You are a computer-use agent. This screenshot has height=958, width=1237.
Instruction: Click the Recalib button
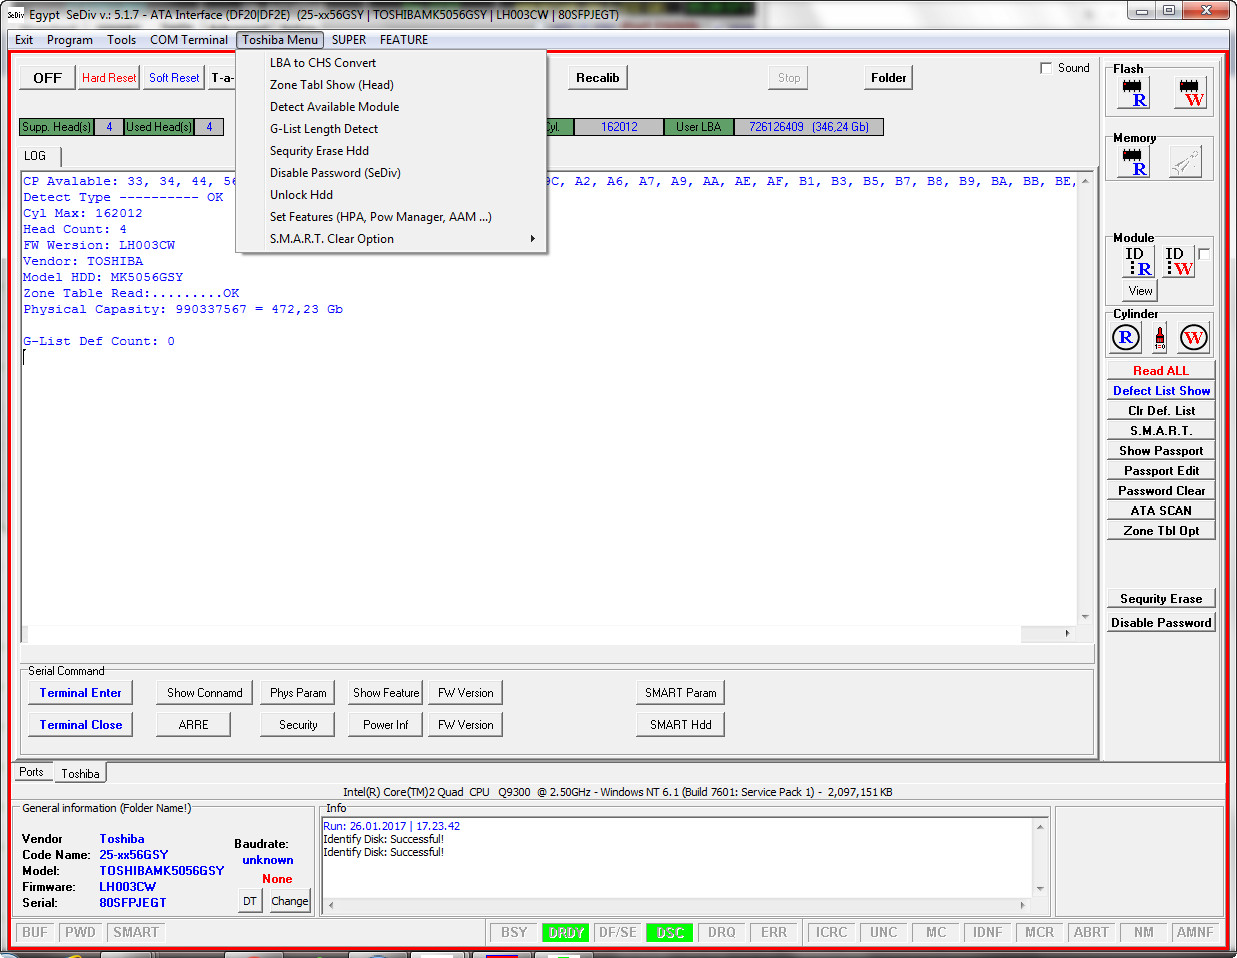[x=598, y=78]
